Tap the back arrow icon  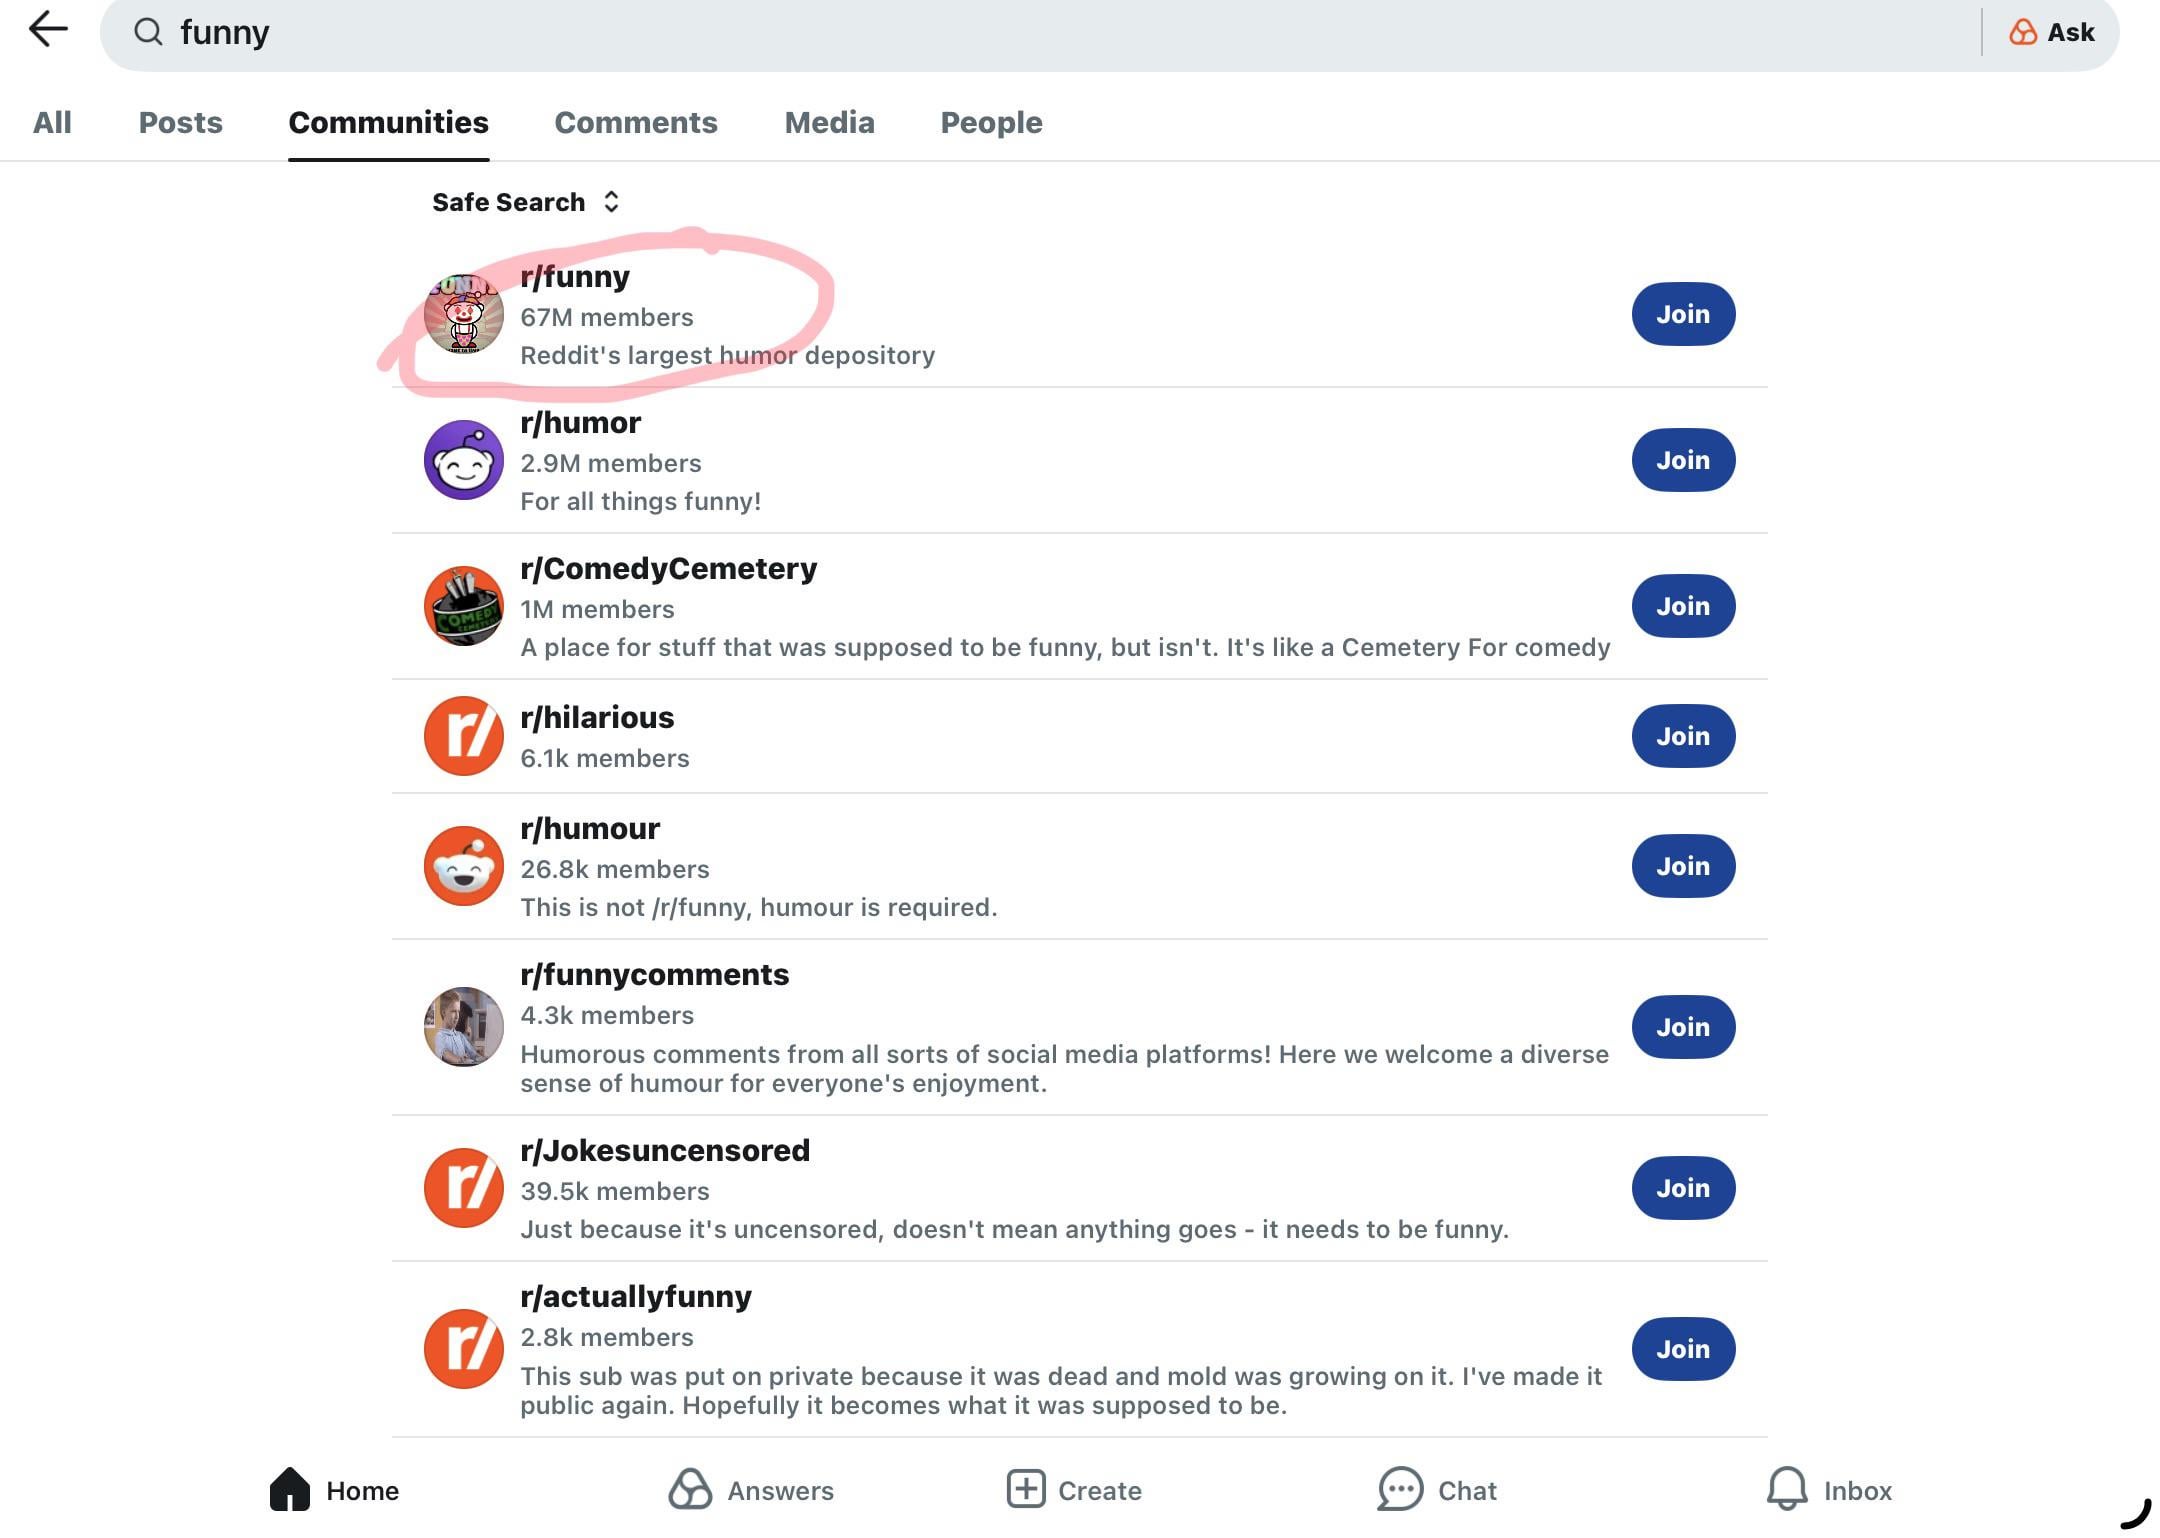(48, 30)
